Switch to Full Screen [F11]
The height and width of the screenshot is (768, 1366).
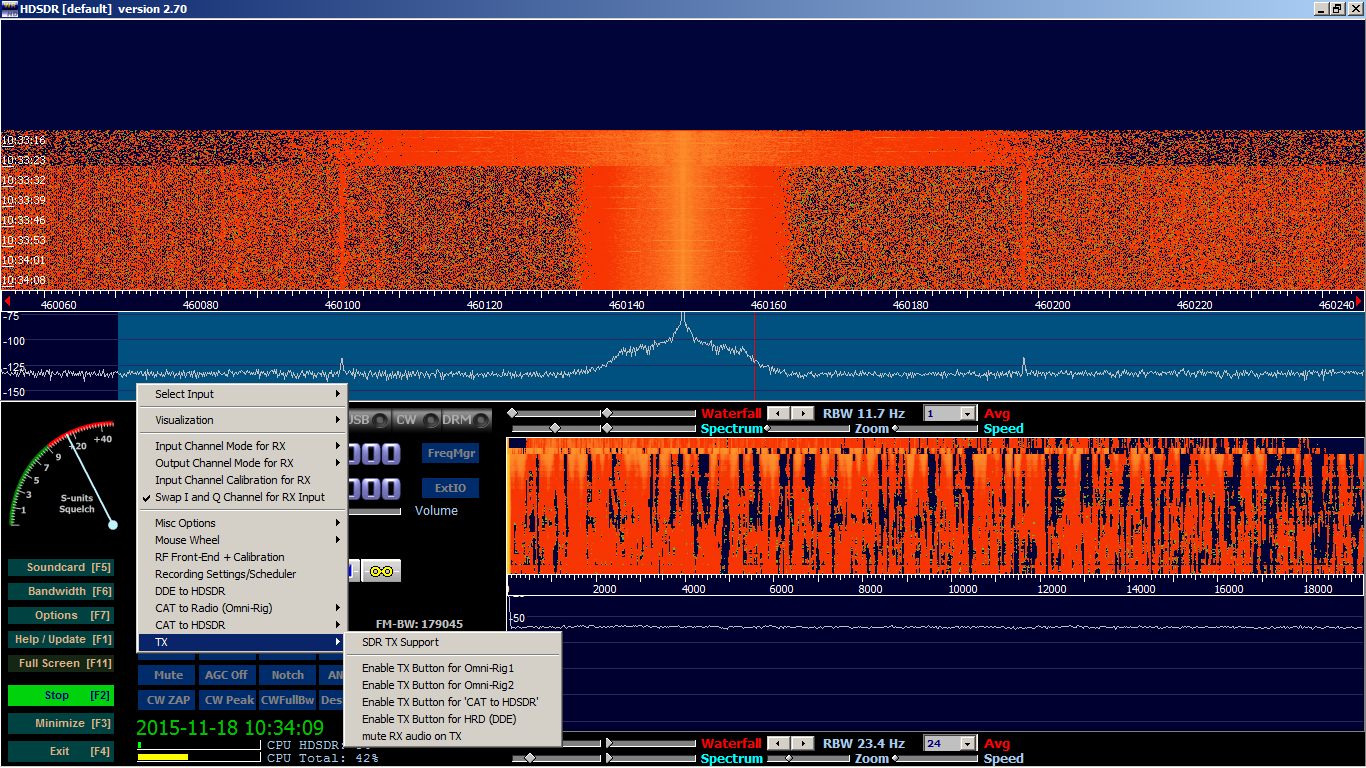coord(60,663)
